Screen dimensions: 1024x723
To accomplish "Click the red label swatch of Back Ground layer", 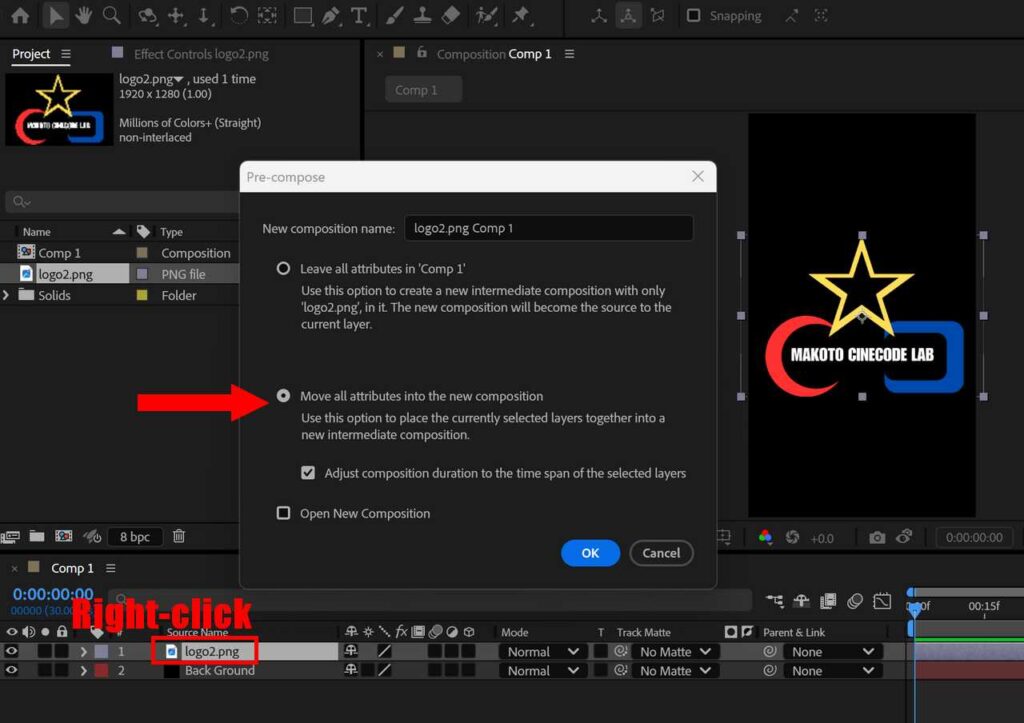I will [x=101, y=670].
